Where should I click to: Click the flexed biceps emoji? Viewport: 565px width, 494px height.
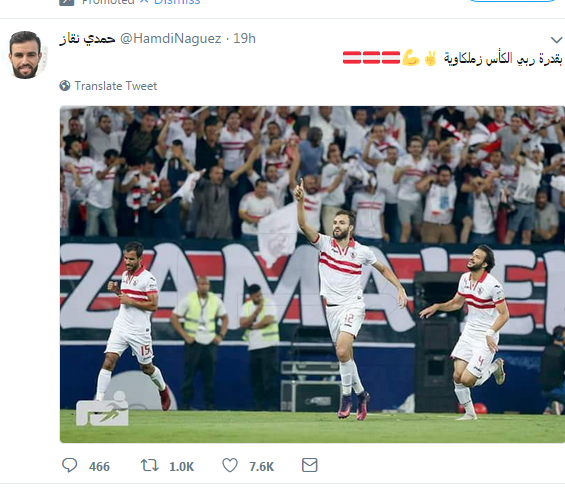pyautogui.click(x=411, y=58)
